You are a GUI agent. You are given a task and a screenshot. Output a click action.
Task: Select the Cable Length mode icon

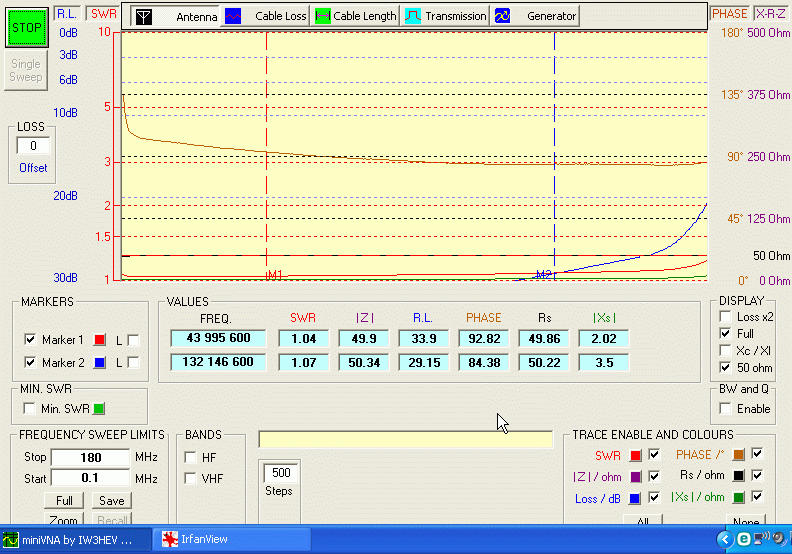[x=323, y=16]
